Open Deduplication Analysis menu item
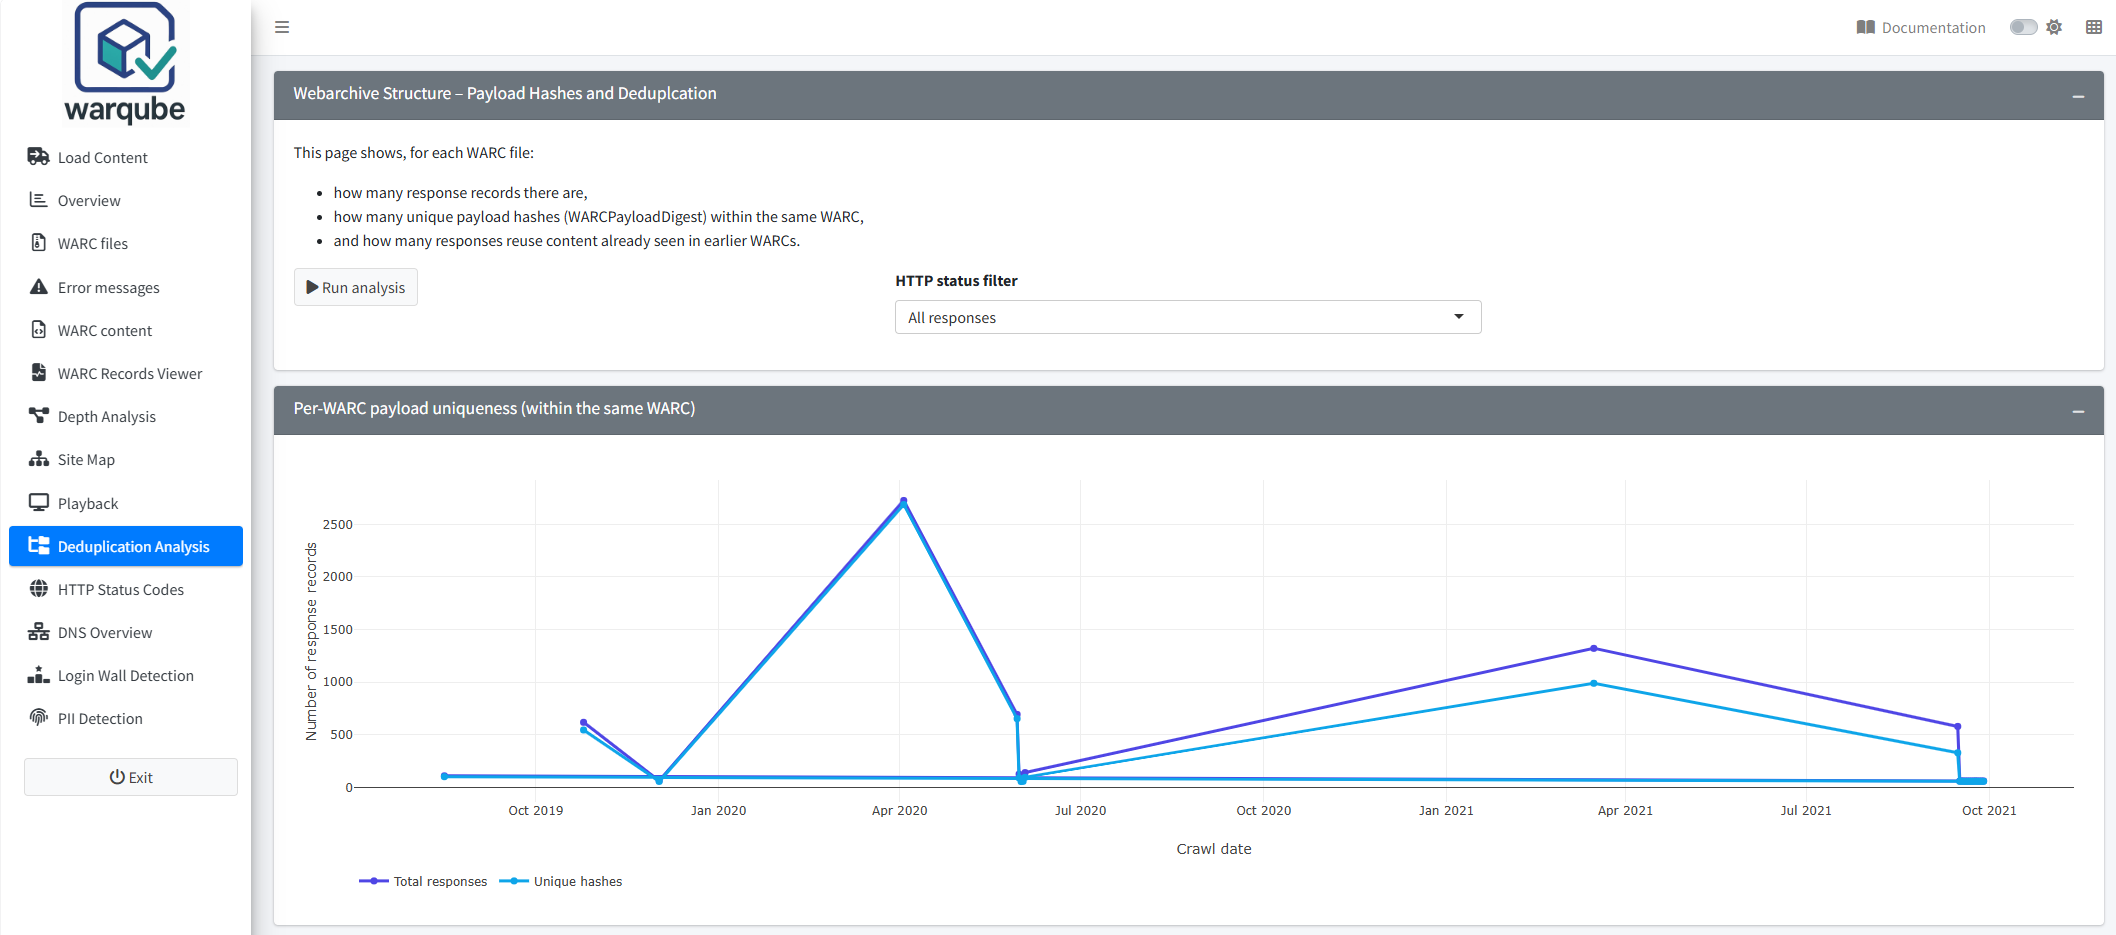The height and width of the screenshot is (935, 2116). pyautogui.click(x=126, y=546)
